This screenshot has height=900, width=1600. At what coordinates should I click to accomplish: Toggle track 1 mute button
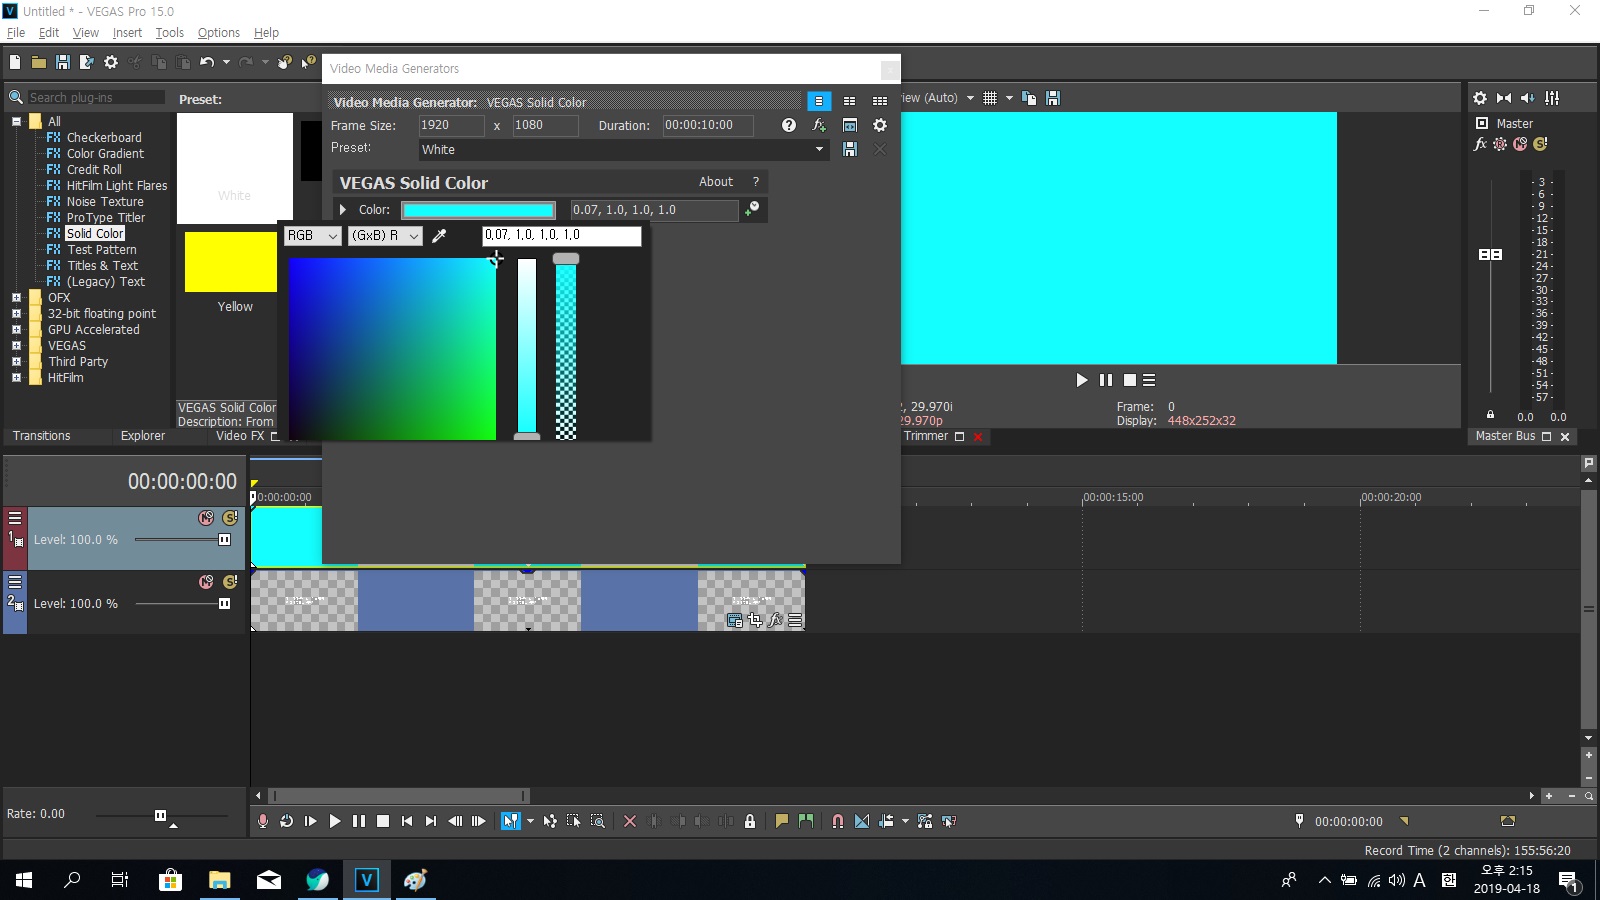pos(206,518)
